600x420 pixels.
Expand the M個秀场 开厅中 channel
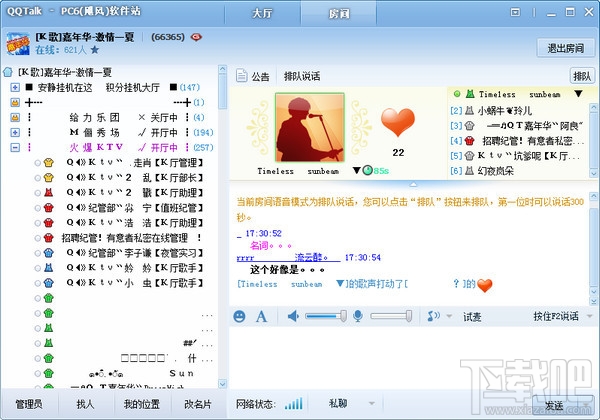[x=15, y=132]
